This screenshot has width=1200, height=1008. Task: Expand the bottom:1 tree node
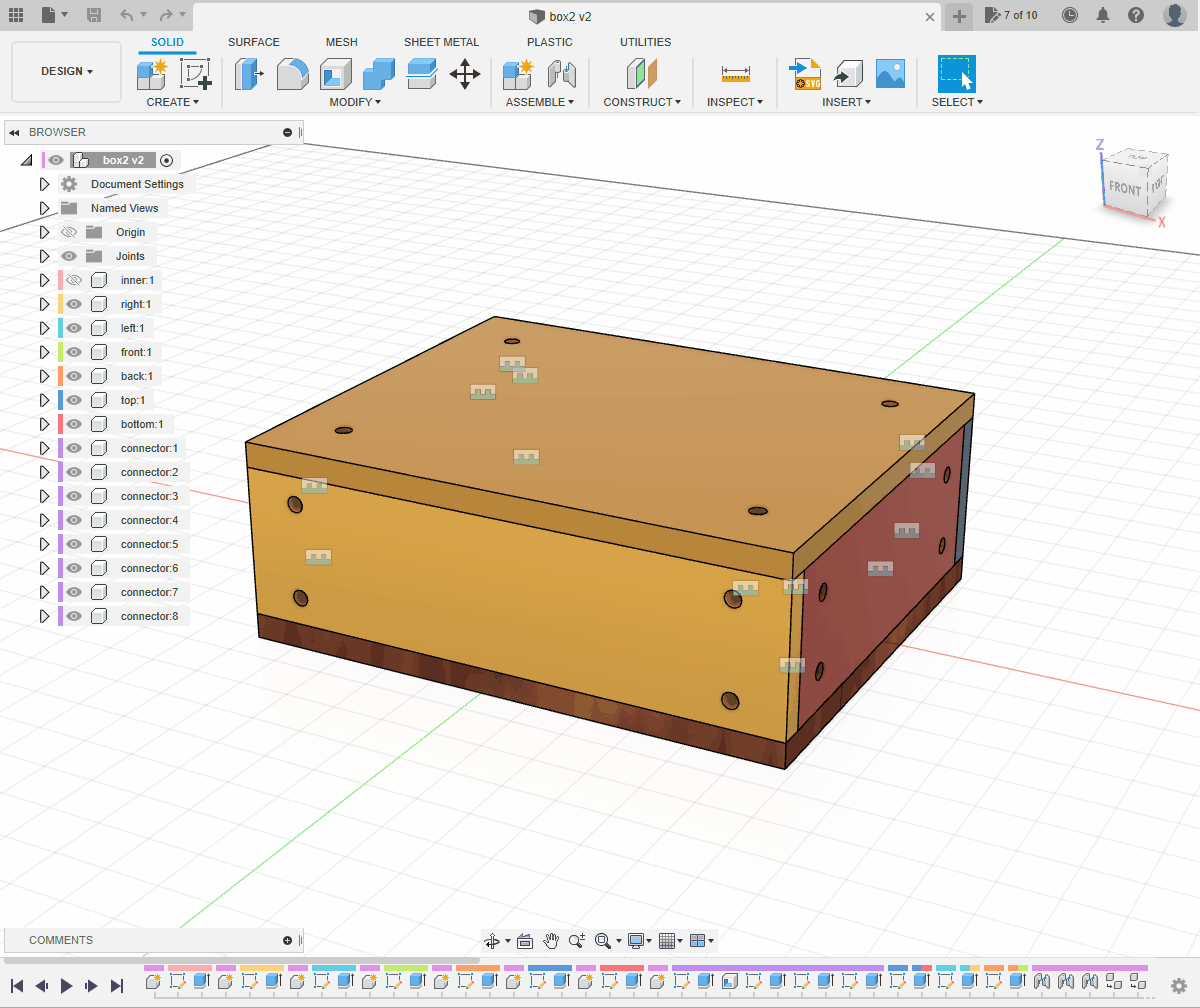click(44, 424)
